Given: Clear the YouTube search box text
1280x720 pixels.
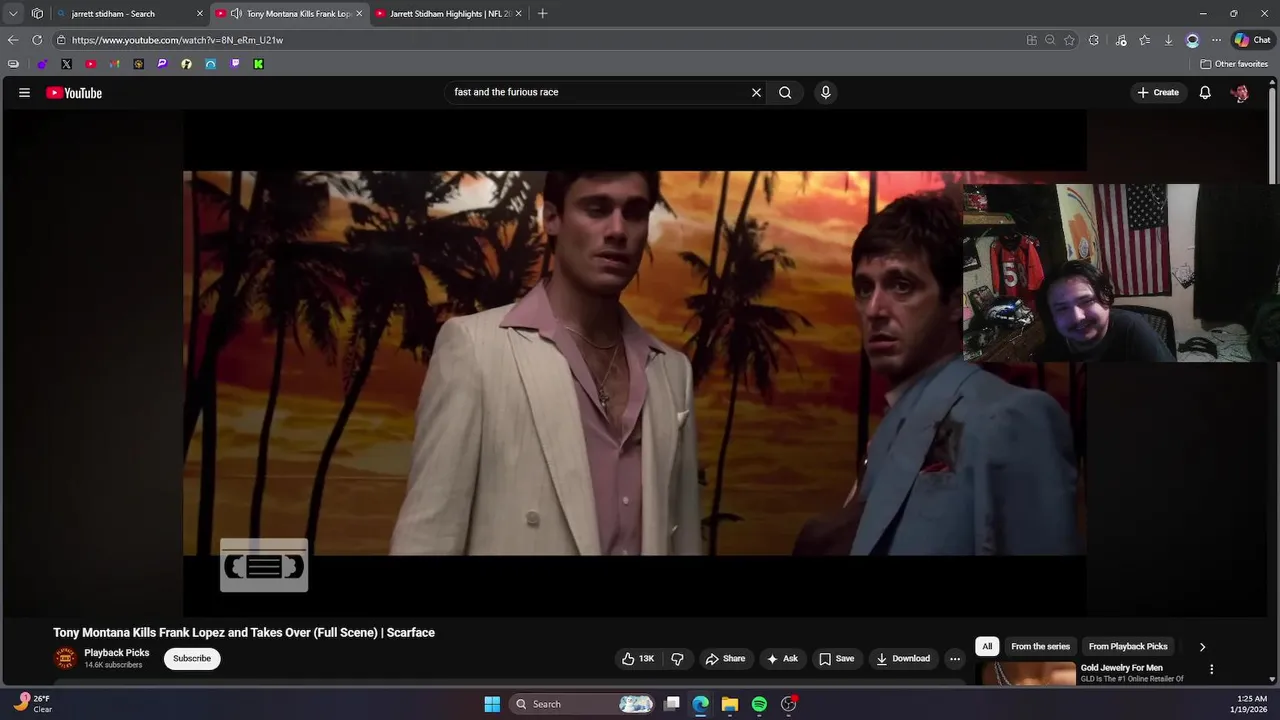Looking at the screenshot, I should tap(756, 92).
